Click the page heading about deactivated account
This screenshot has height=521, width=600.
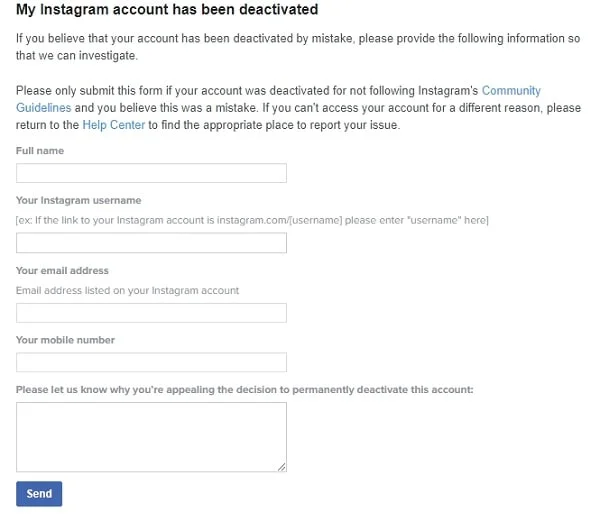(167, 10)
